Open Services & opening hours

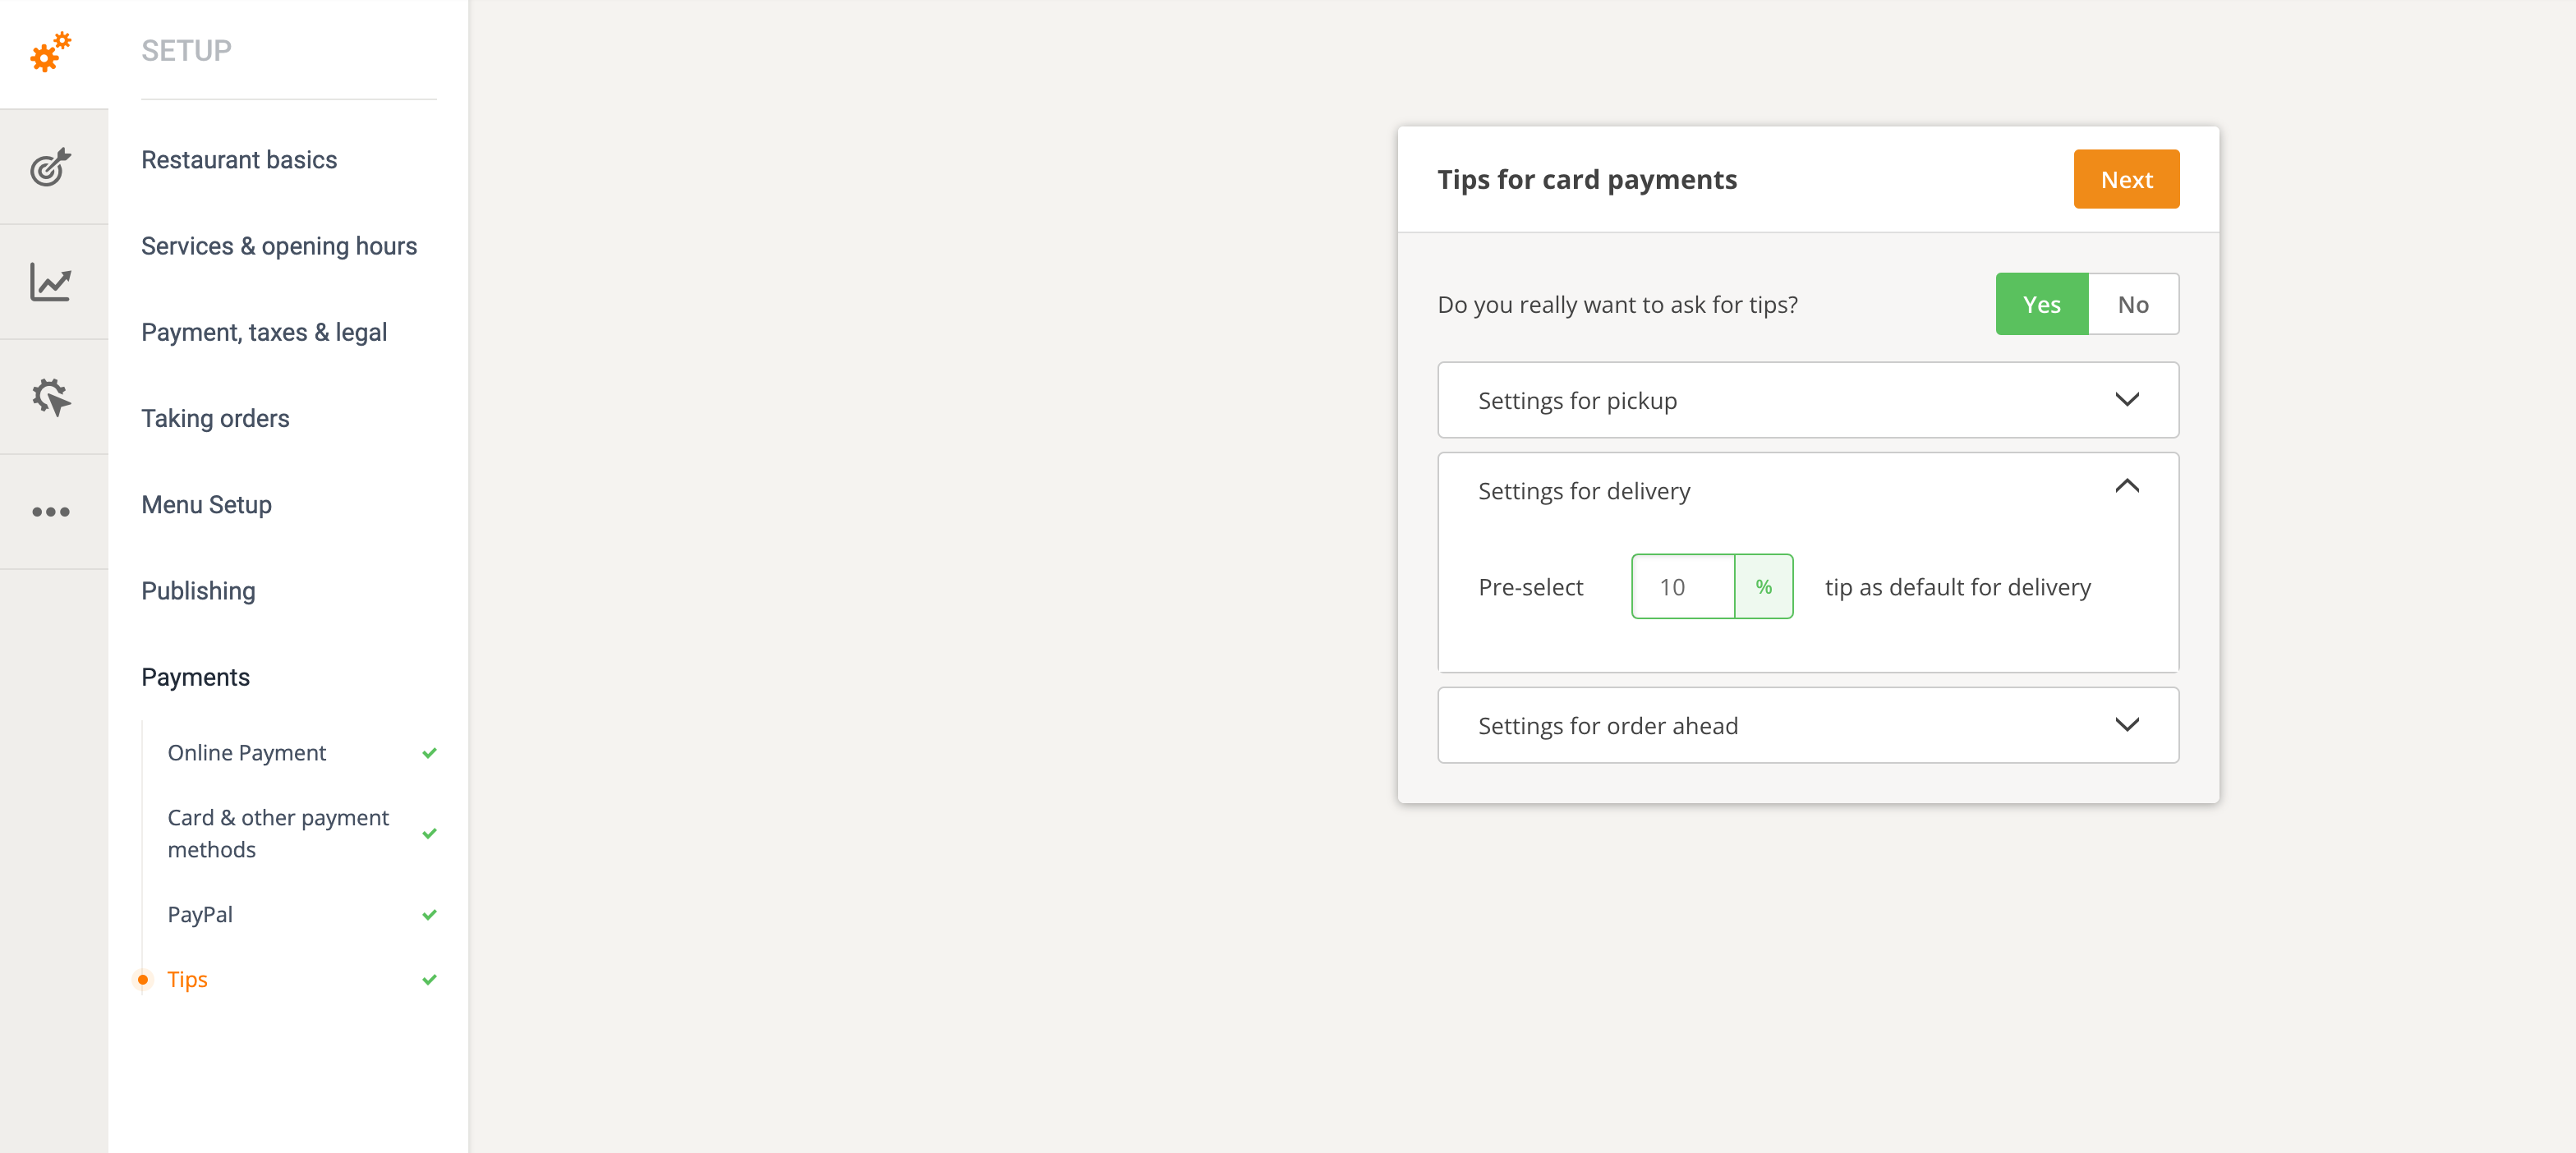(x=279, y=246)
